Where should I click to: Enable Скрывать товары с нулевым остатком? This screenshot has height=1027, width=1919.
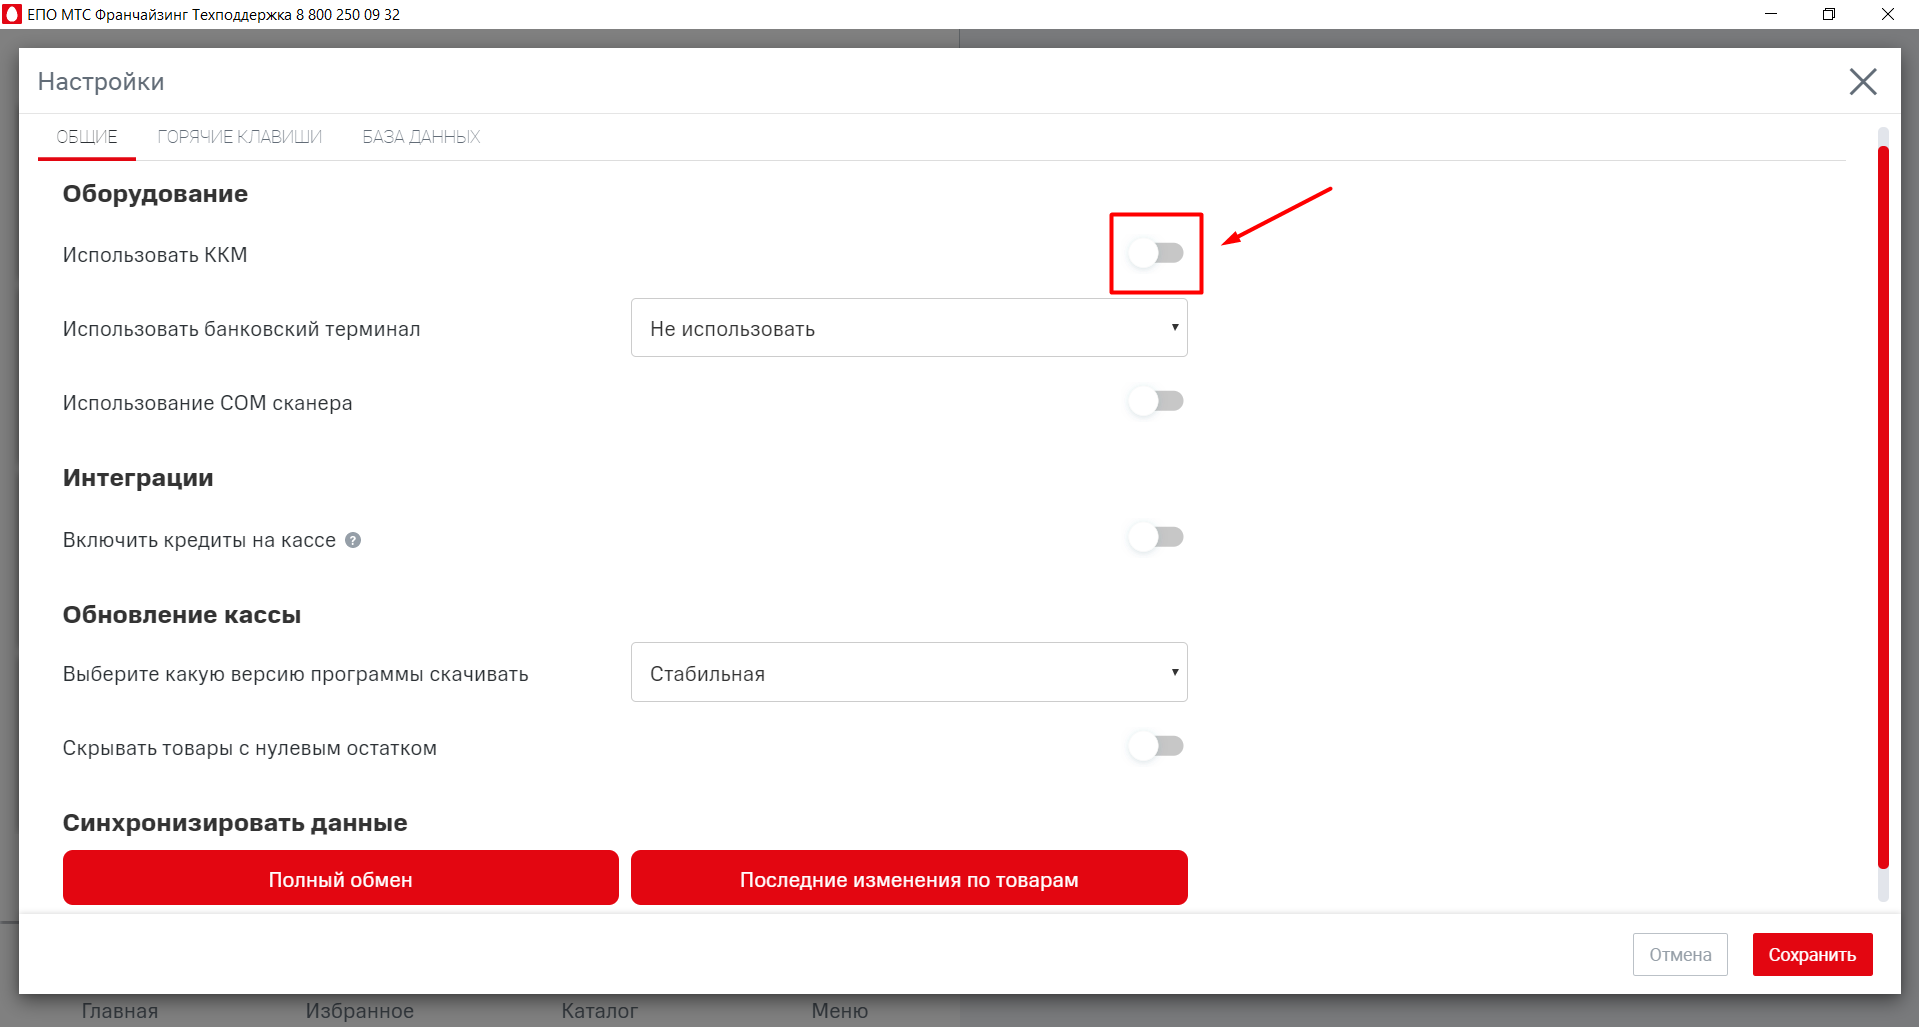click(x=1156, y=746)
